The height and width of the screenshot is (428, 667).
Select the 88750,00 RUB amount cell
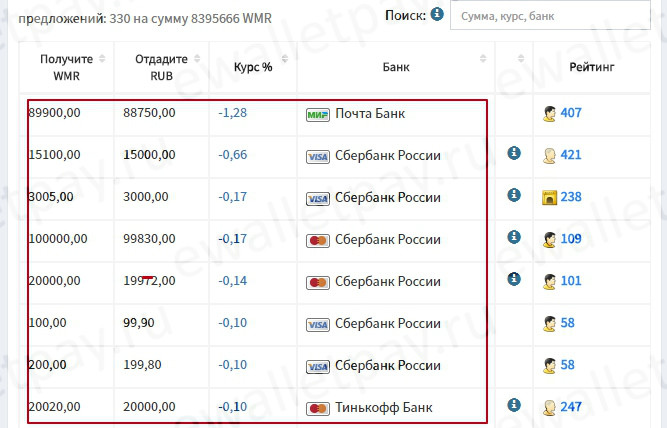coord(149,113)
